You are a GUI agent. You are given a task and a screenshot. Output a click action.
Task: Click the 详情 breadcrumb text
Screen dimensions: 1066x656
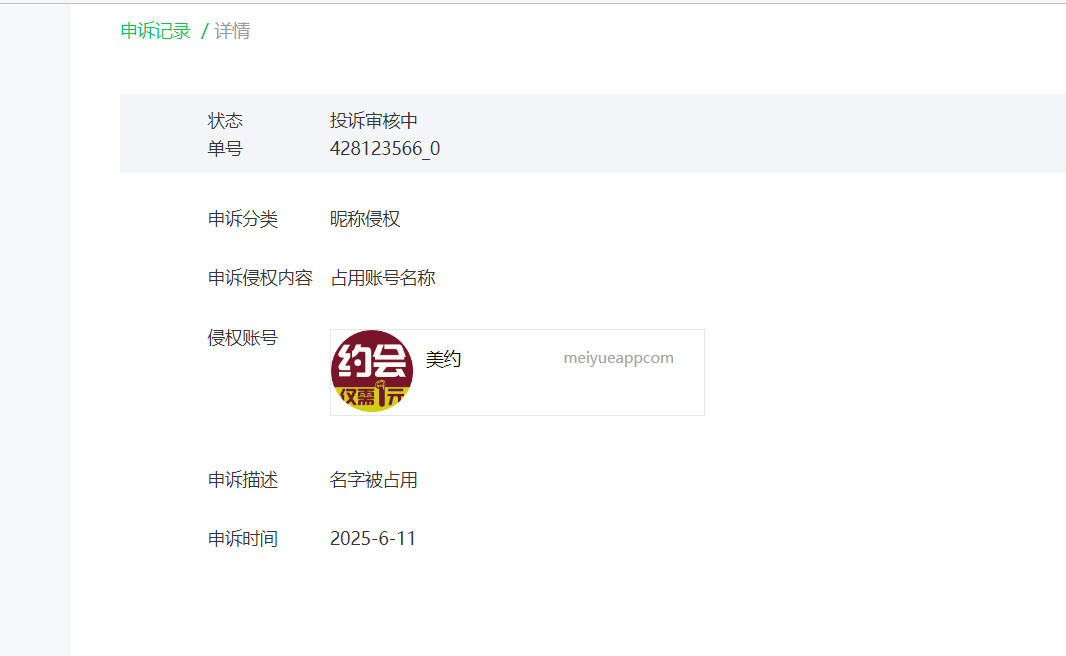(233, 31)
